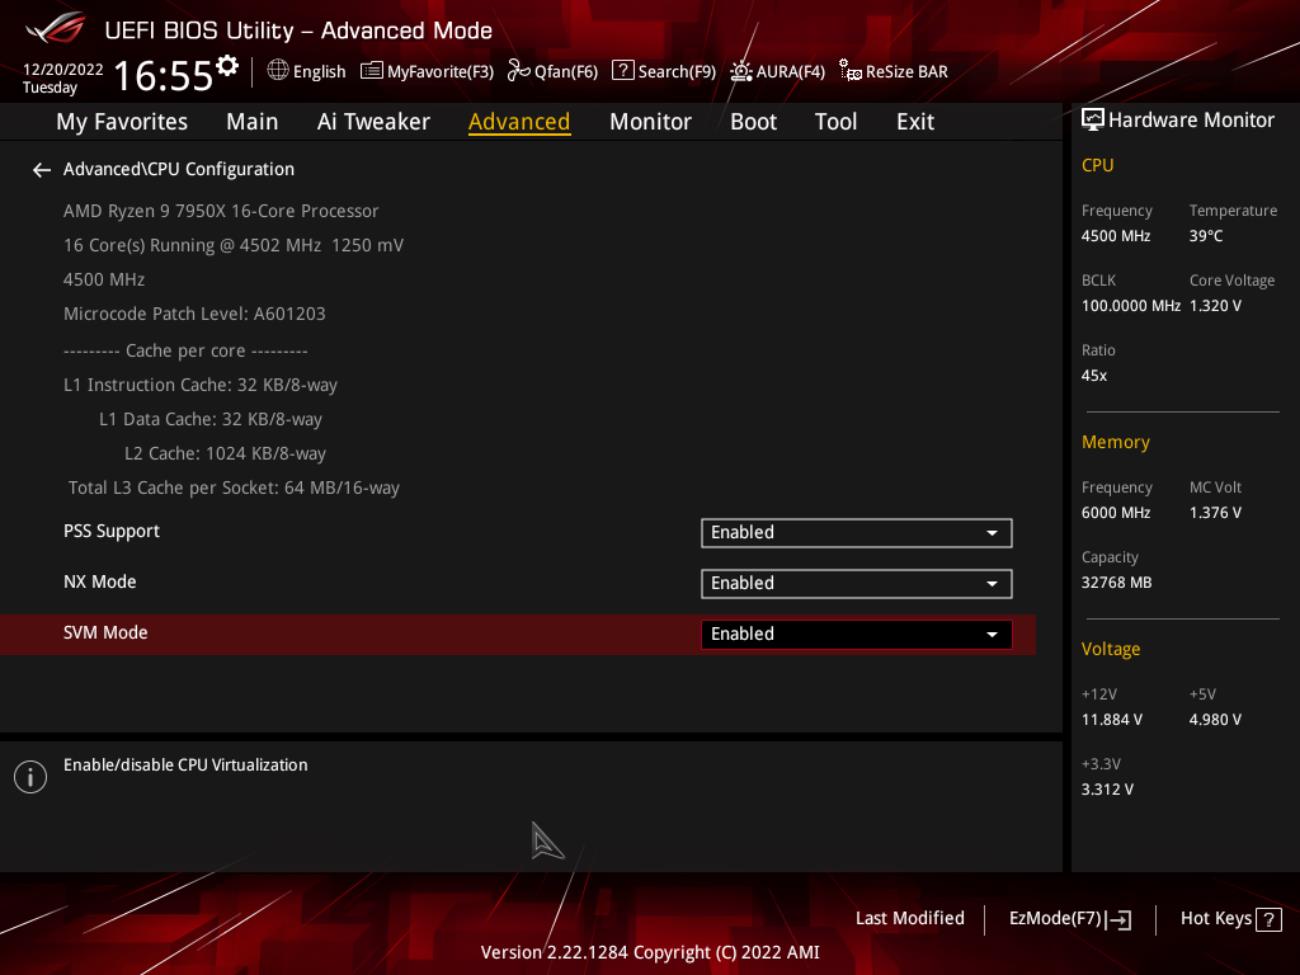Image resolution: width=1300 pixels, height=975 pixels.
Task: Click the ReSize BAR icon
Action: 850,70
